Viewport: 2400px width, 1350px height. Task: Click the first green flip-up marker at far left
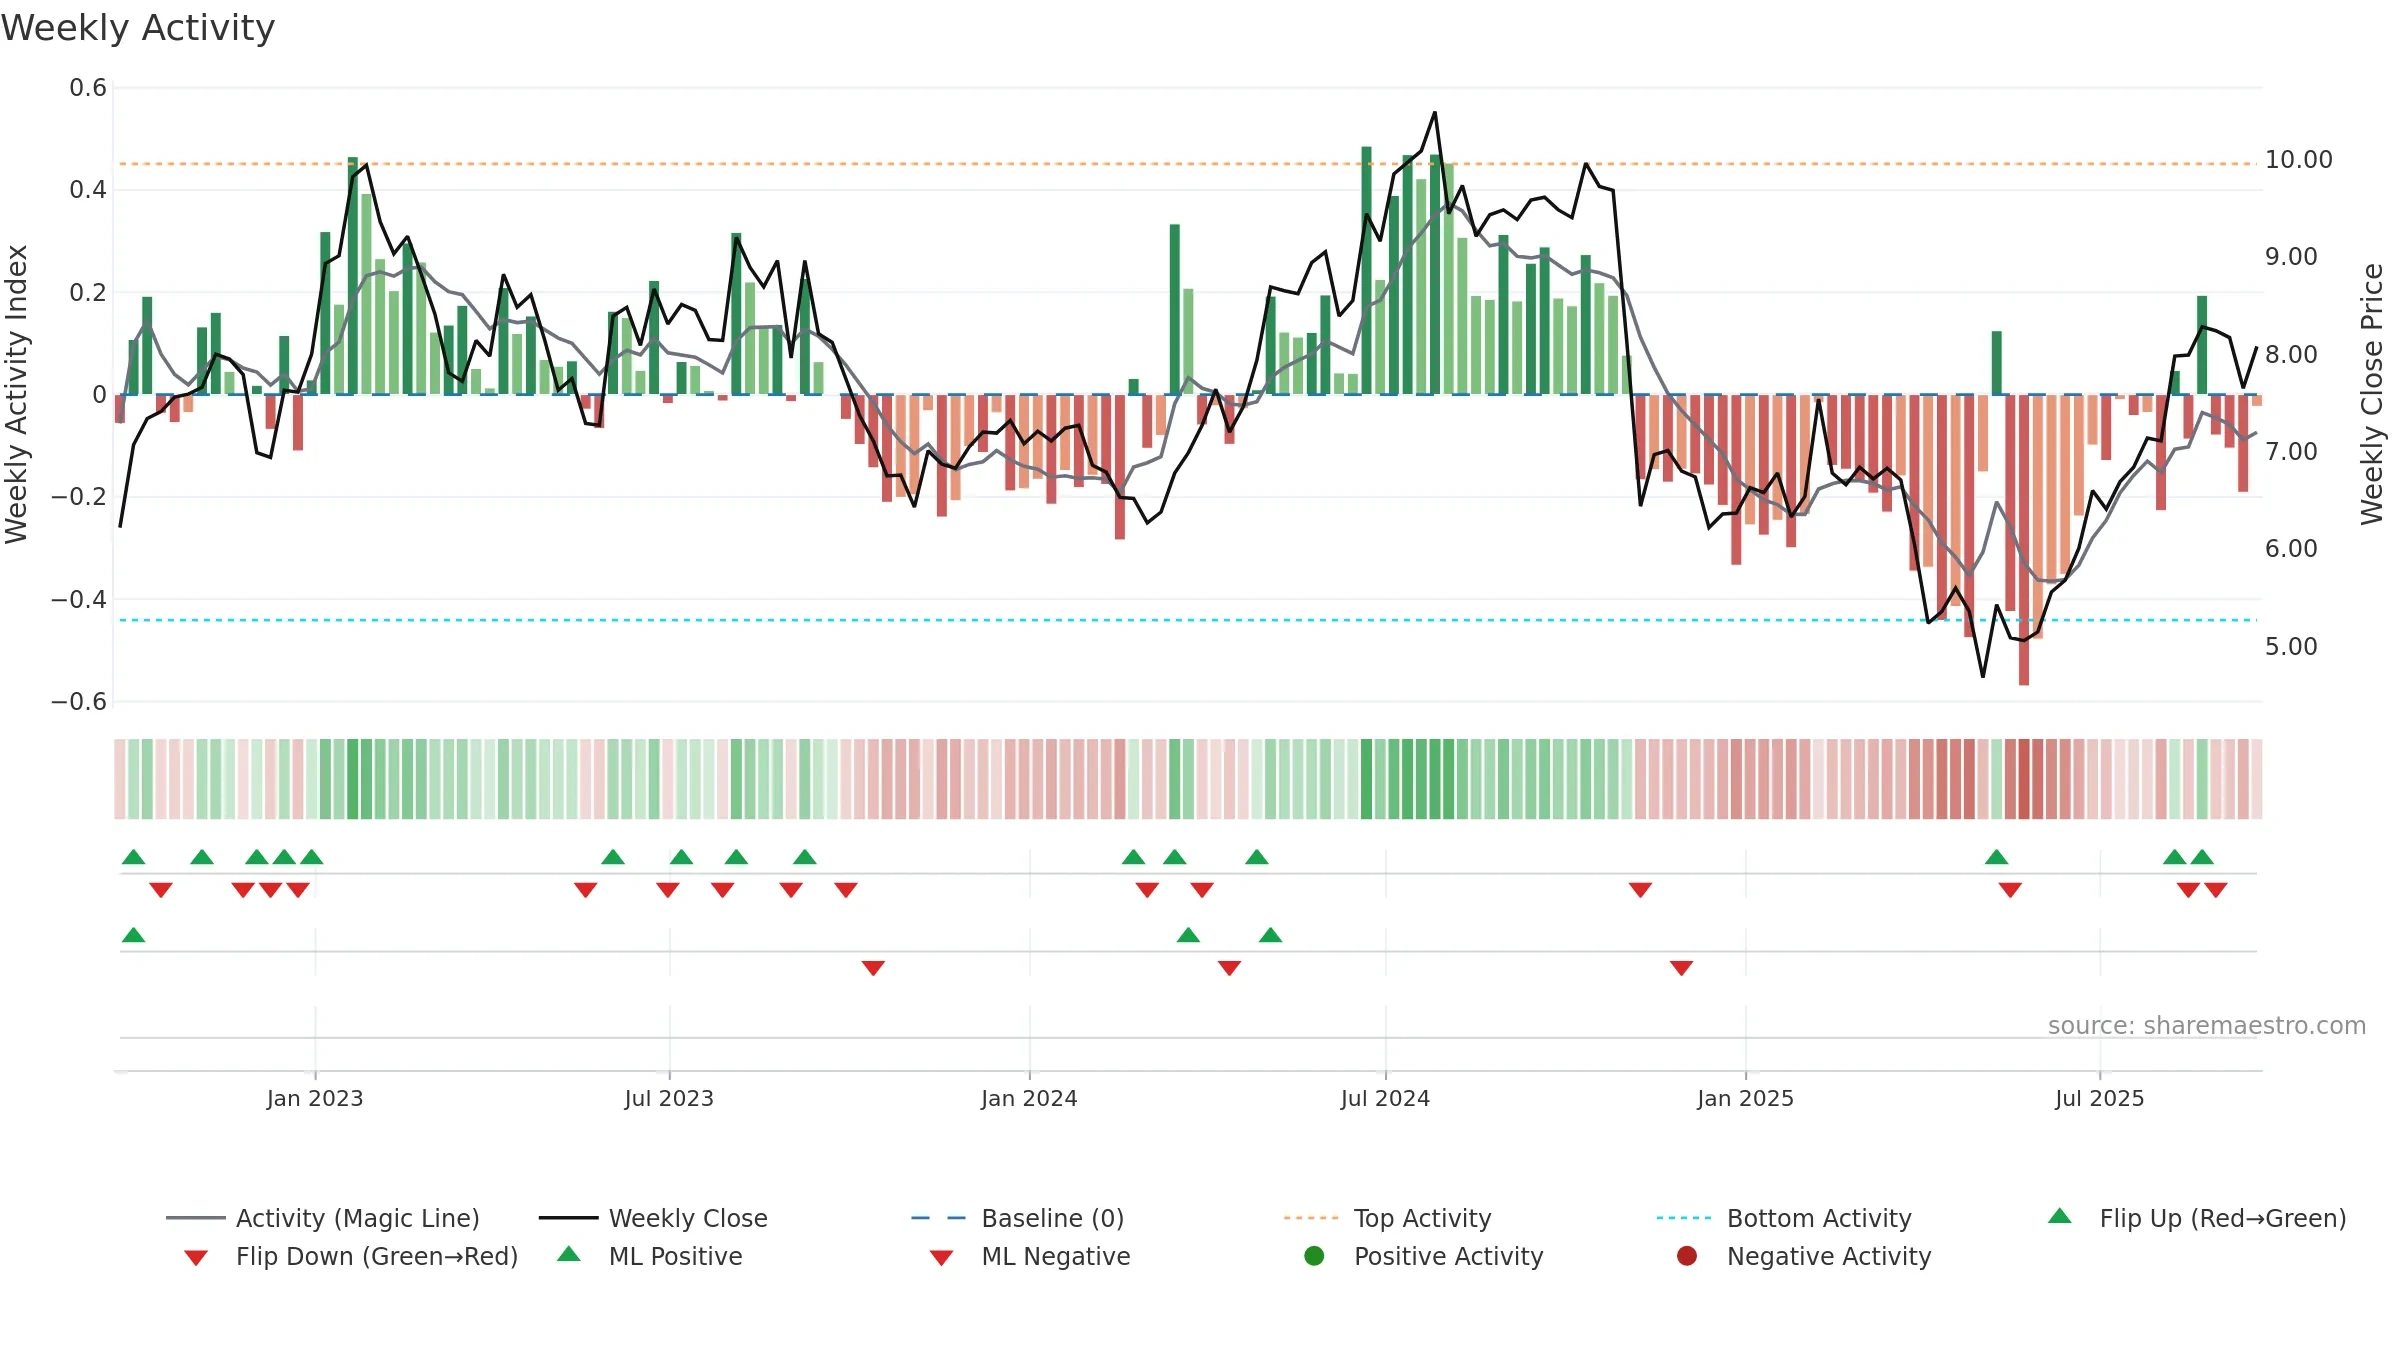click(133, 857)
